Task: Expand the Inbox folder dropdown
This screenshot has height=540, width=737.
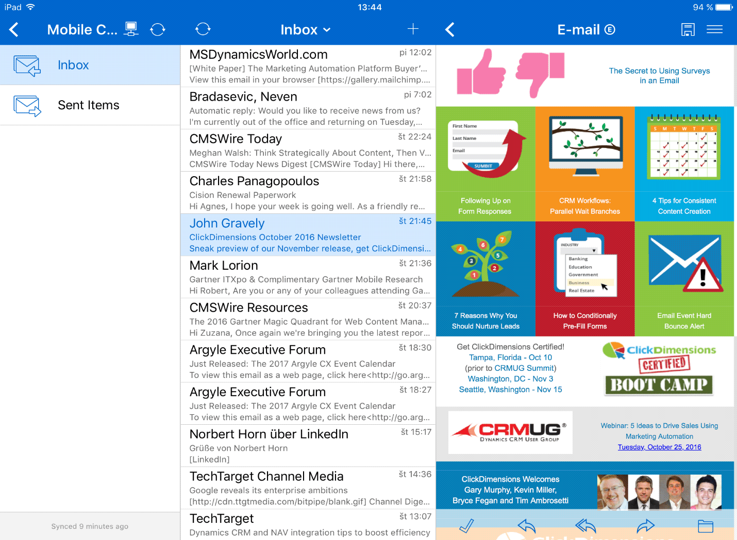Action: (306, 30)
